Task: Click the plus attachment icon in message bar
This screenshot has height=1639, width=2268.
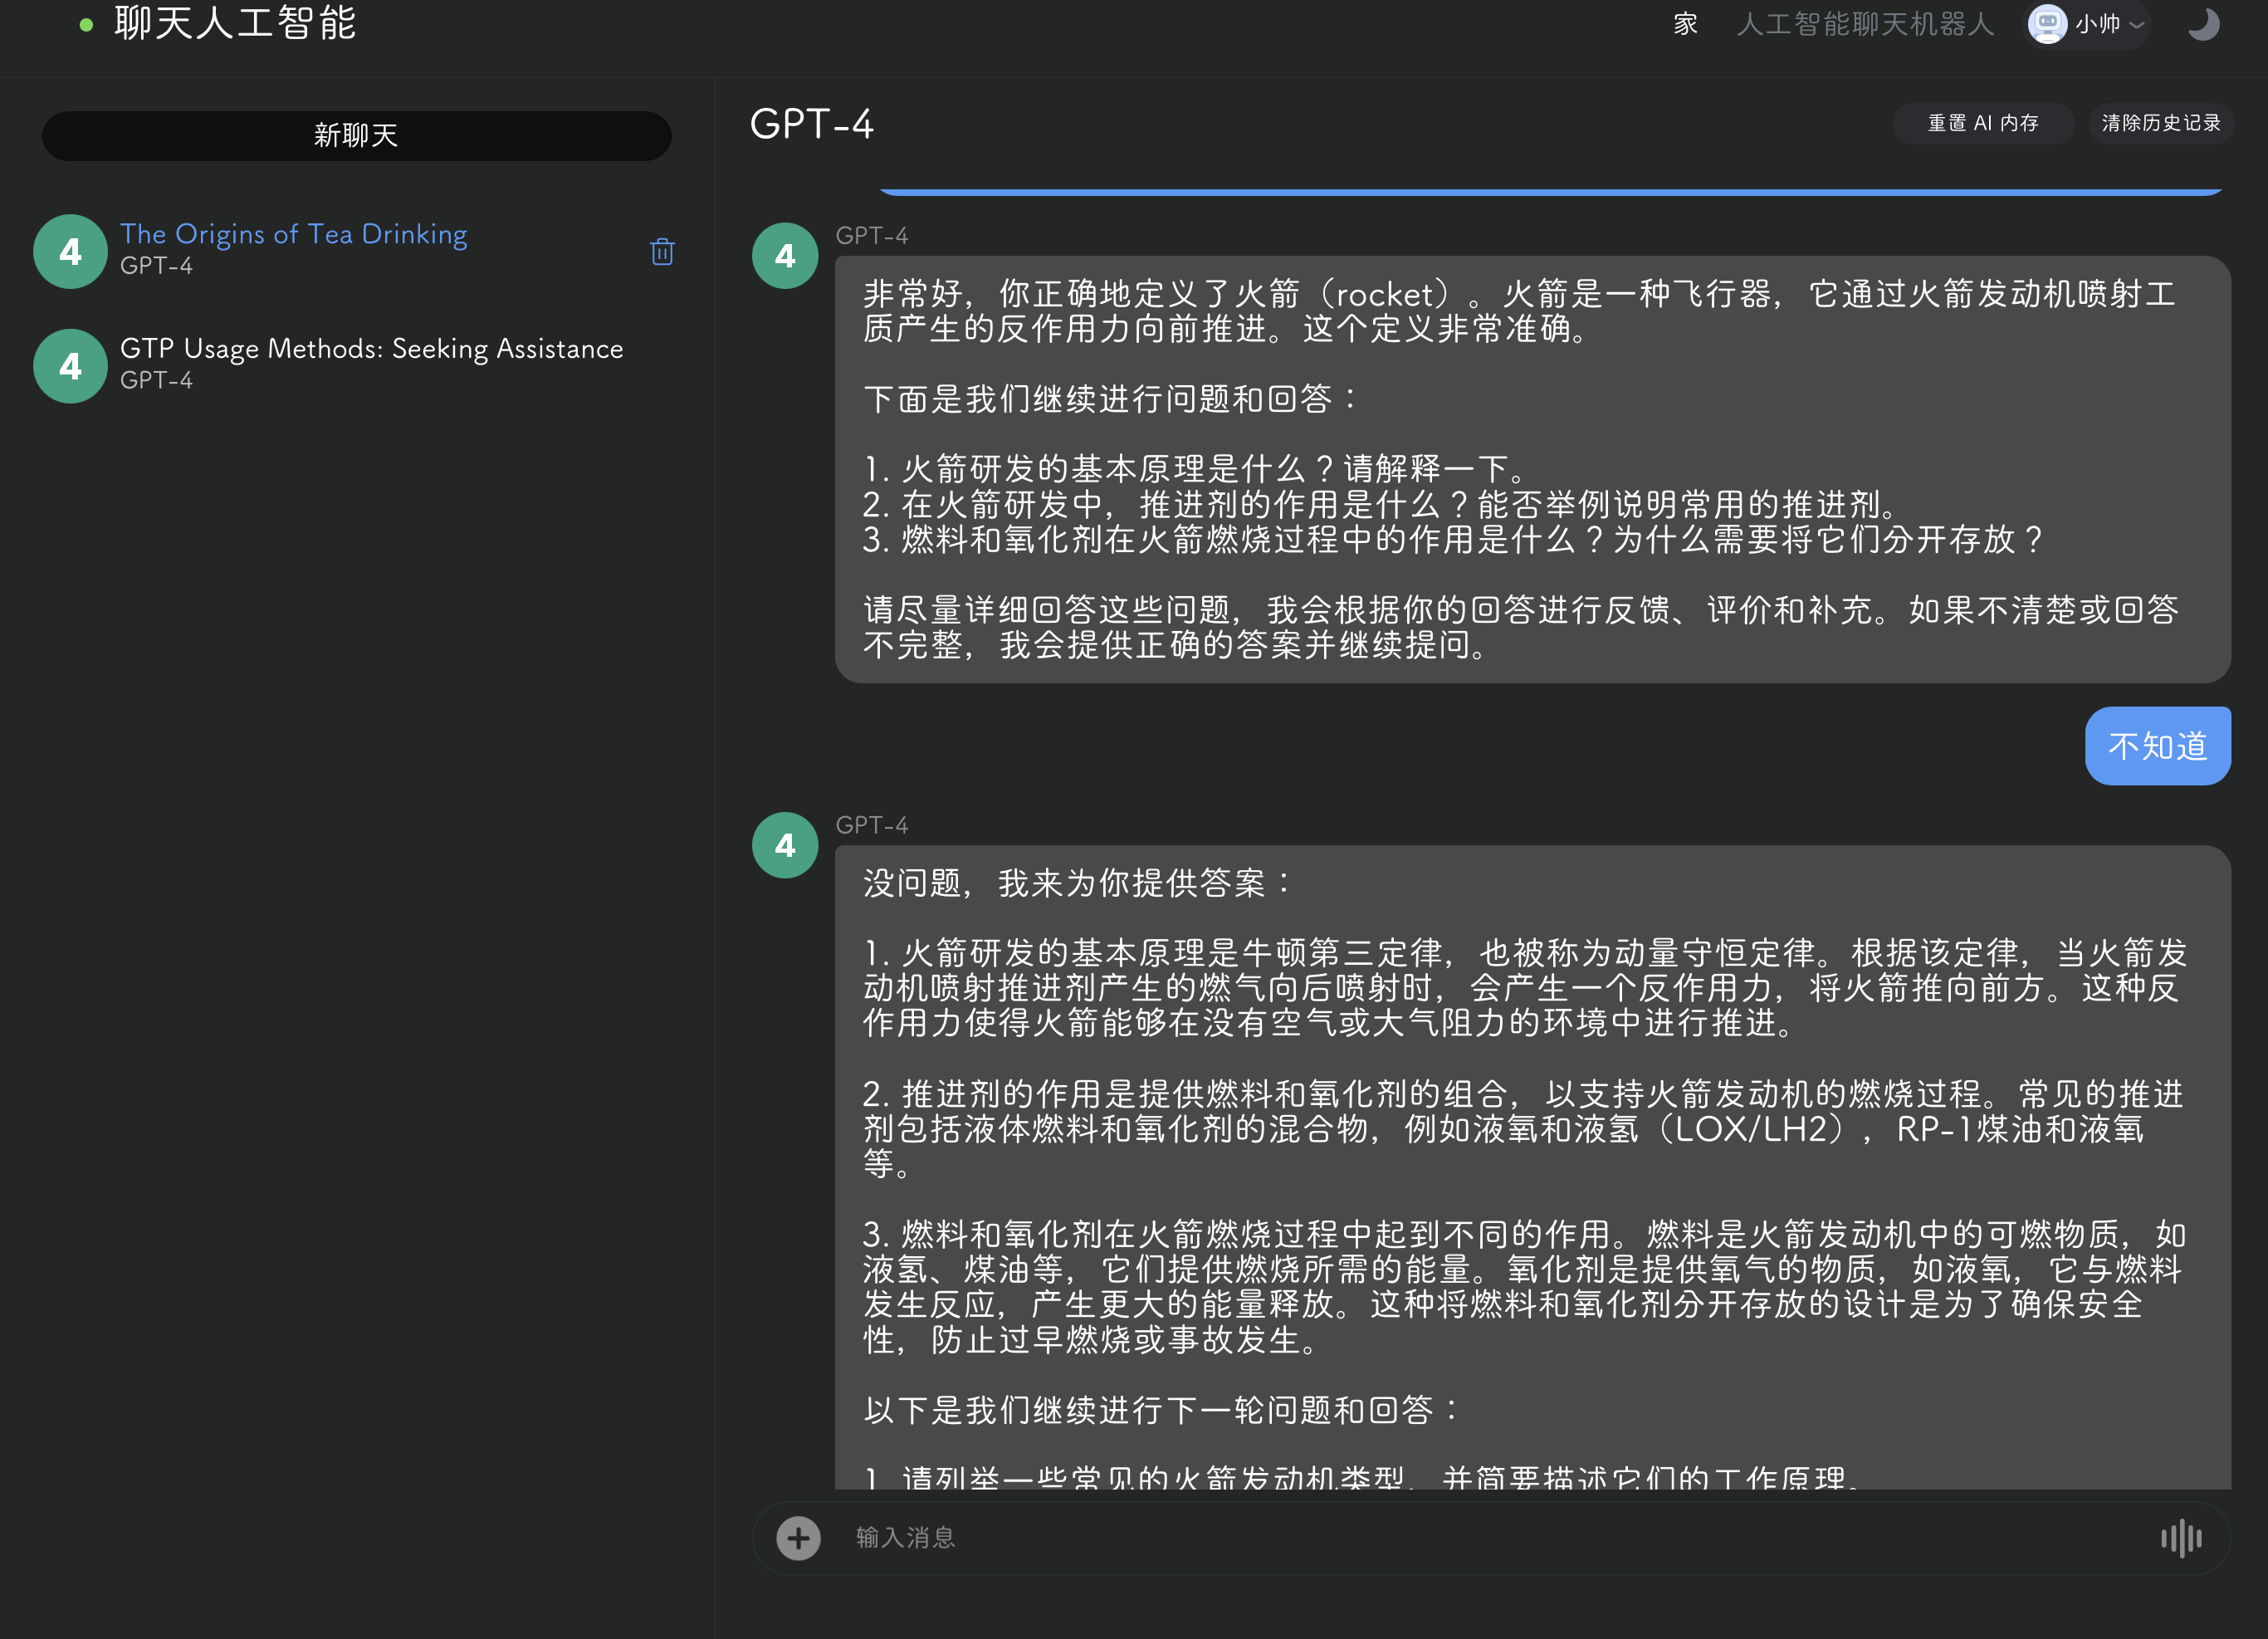Action: [x=798, y=1538]
